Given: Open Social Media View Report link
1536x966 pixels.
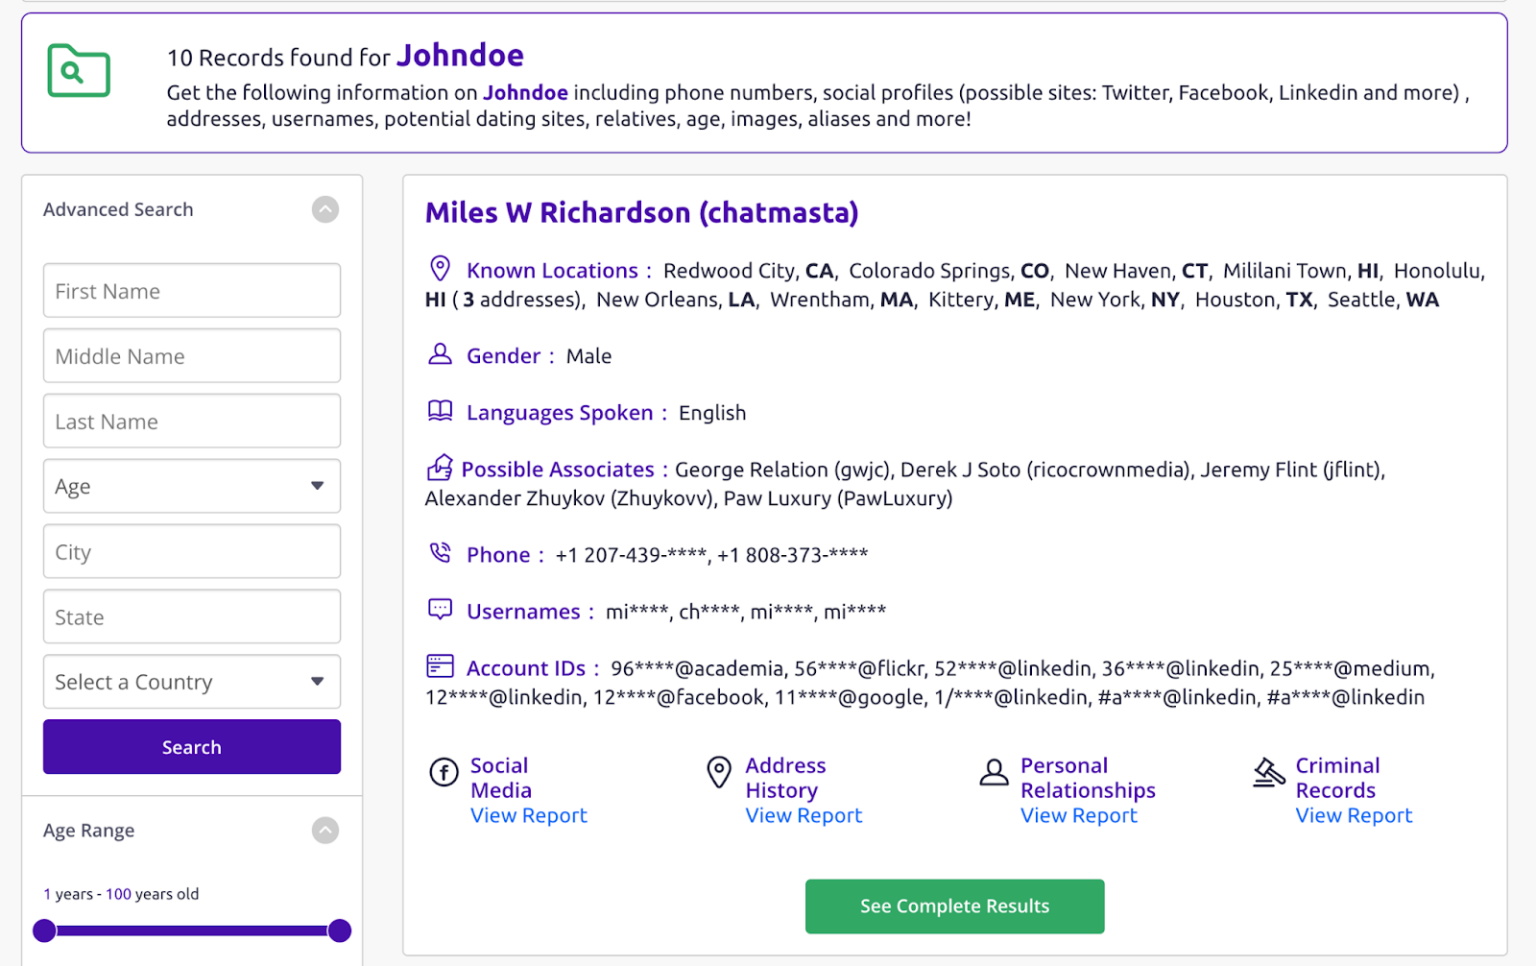Looking at the screenshot, I should pos(529,815).
